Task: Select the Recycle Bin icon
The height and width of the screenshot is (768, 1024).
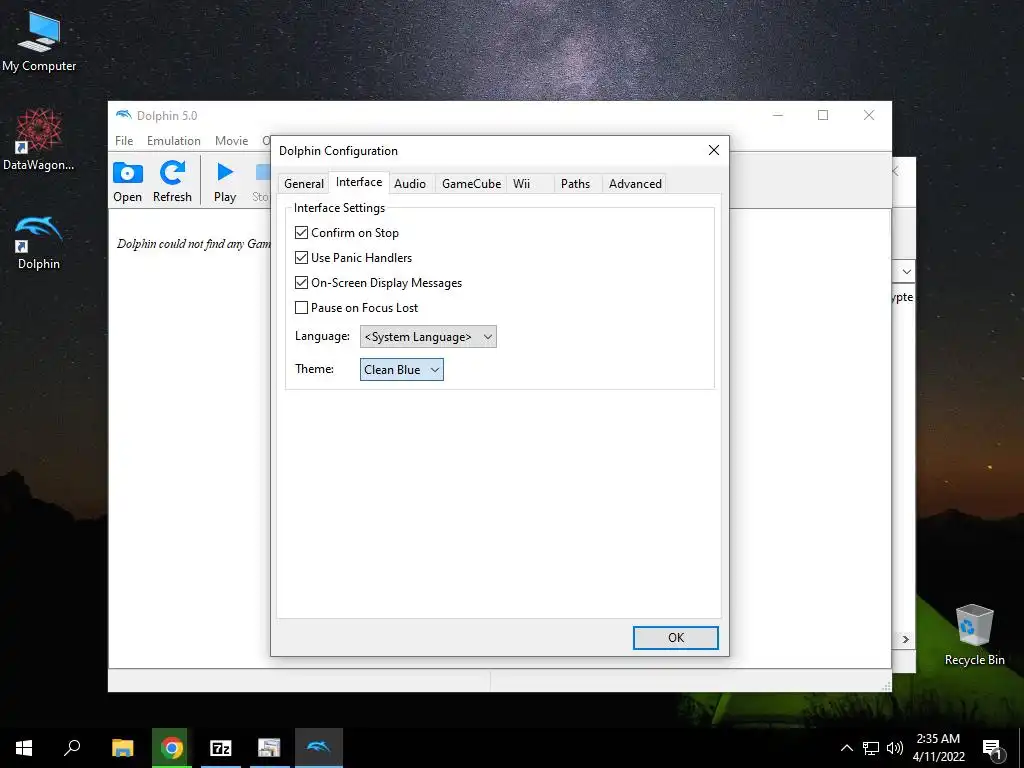Action: (x=974, y=635)
